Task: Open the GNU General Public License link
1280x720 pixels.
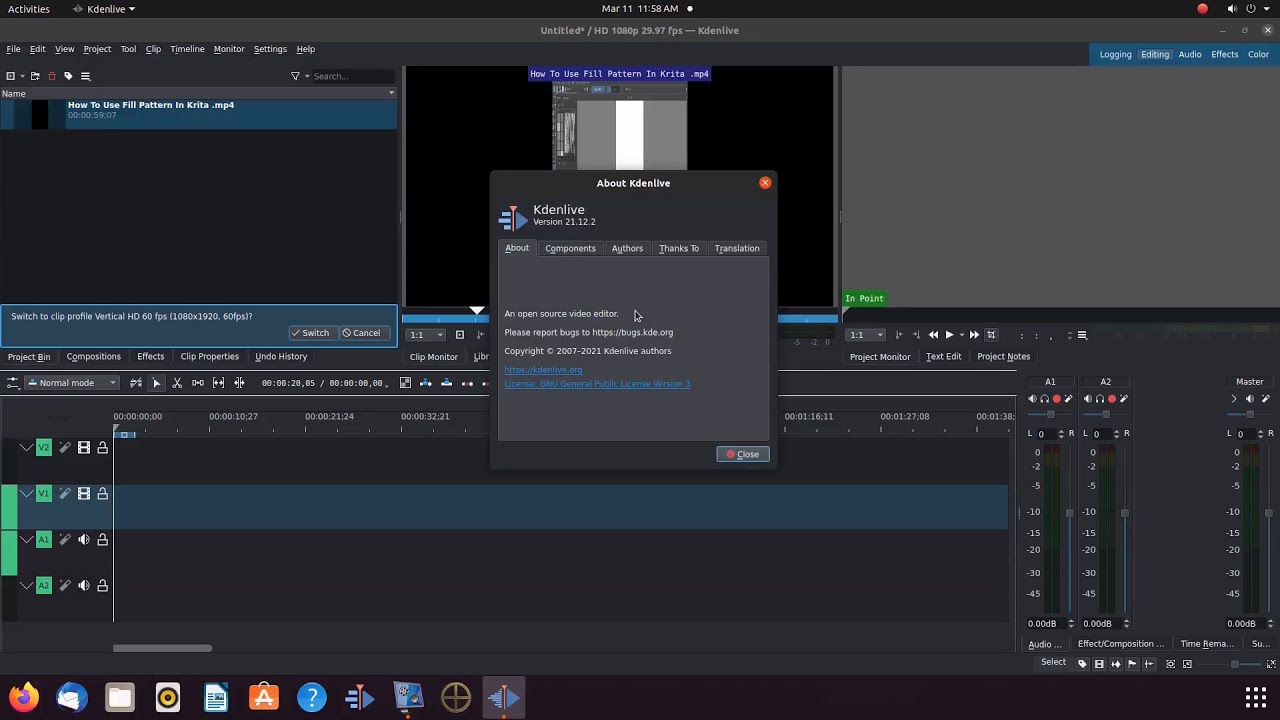Action: point(597,384)
